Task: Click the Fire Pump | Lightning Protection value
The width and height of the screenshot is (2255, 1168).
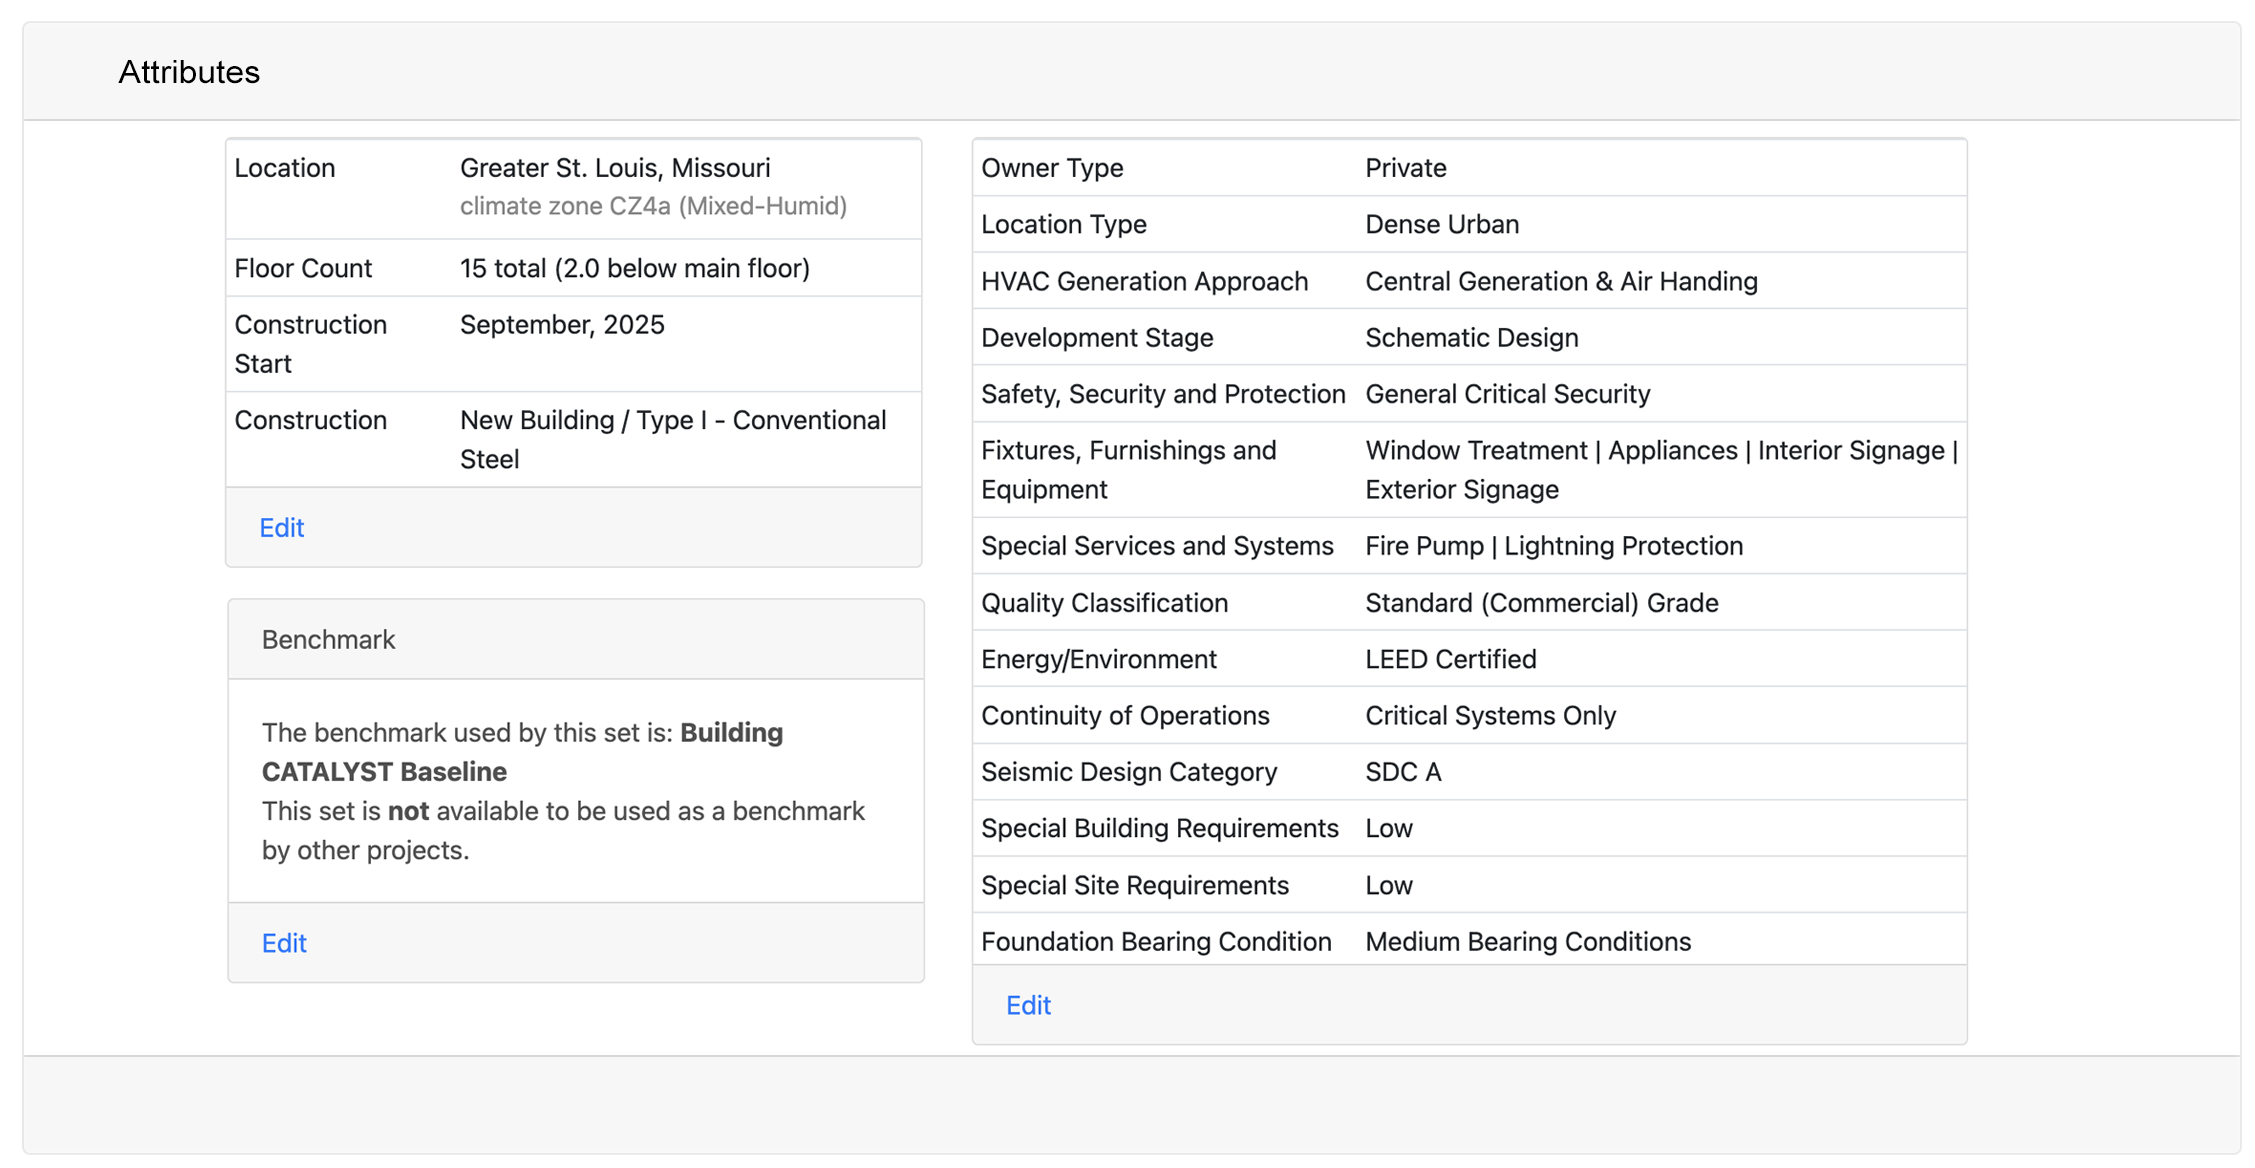Action: pyautogui.click(x=1553, y=546)
